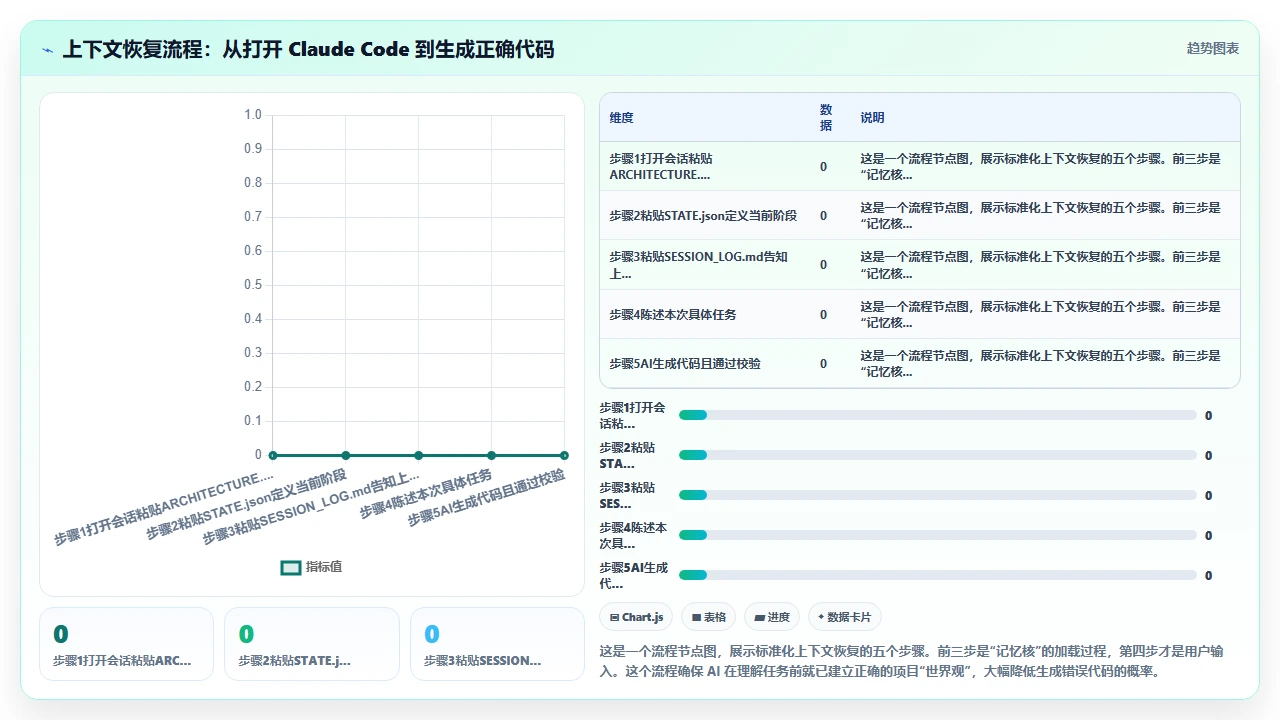Select the 进度 tag chip

[773, 617]
